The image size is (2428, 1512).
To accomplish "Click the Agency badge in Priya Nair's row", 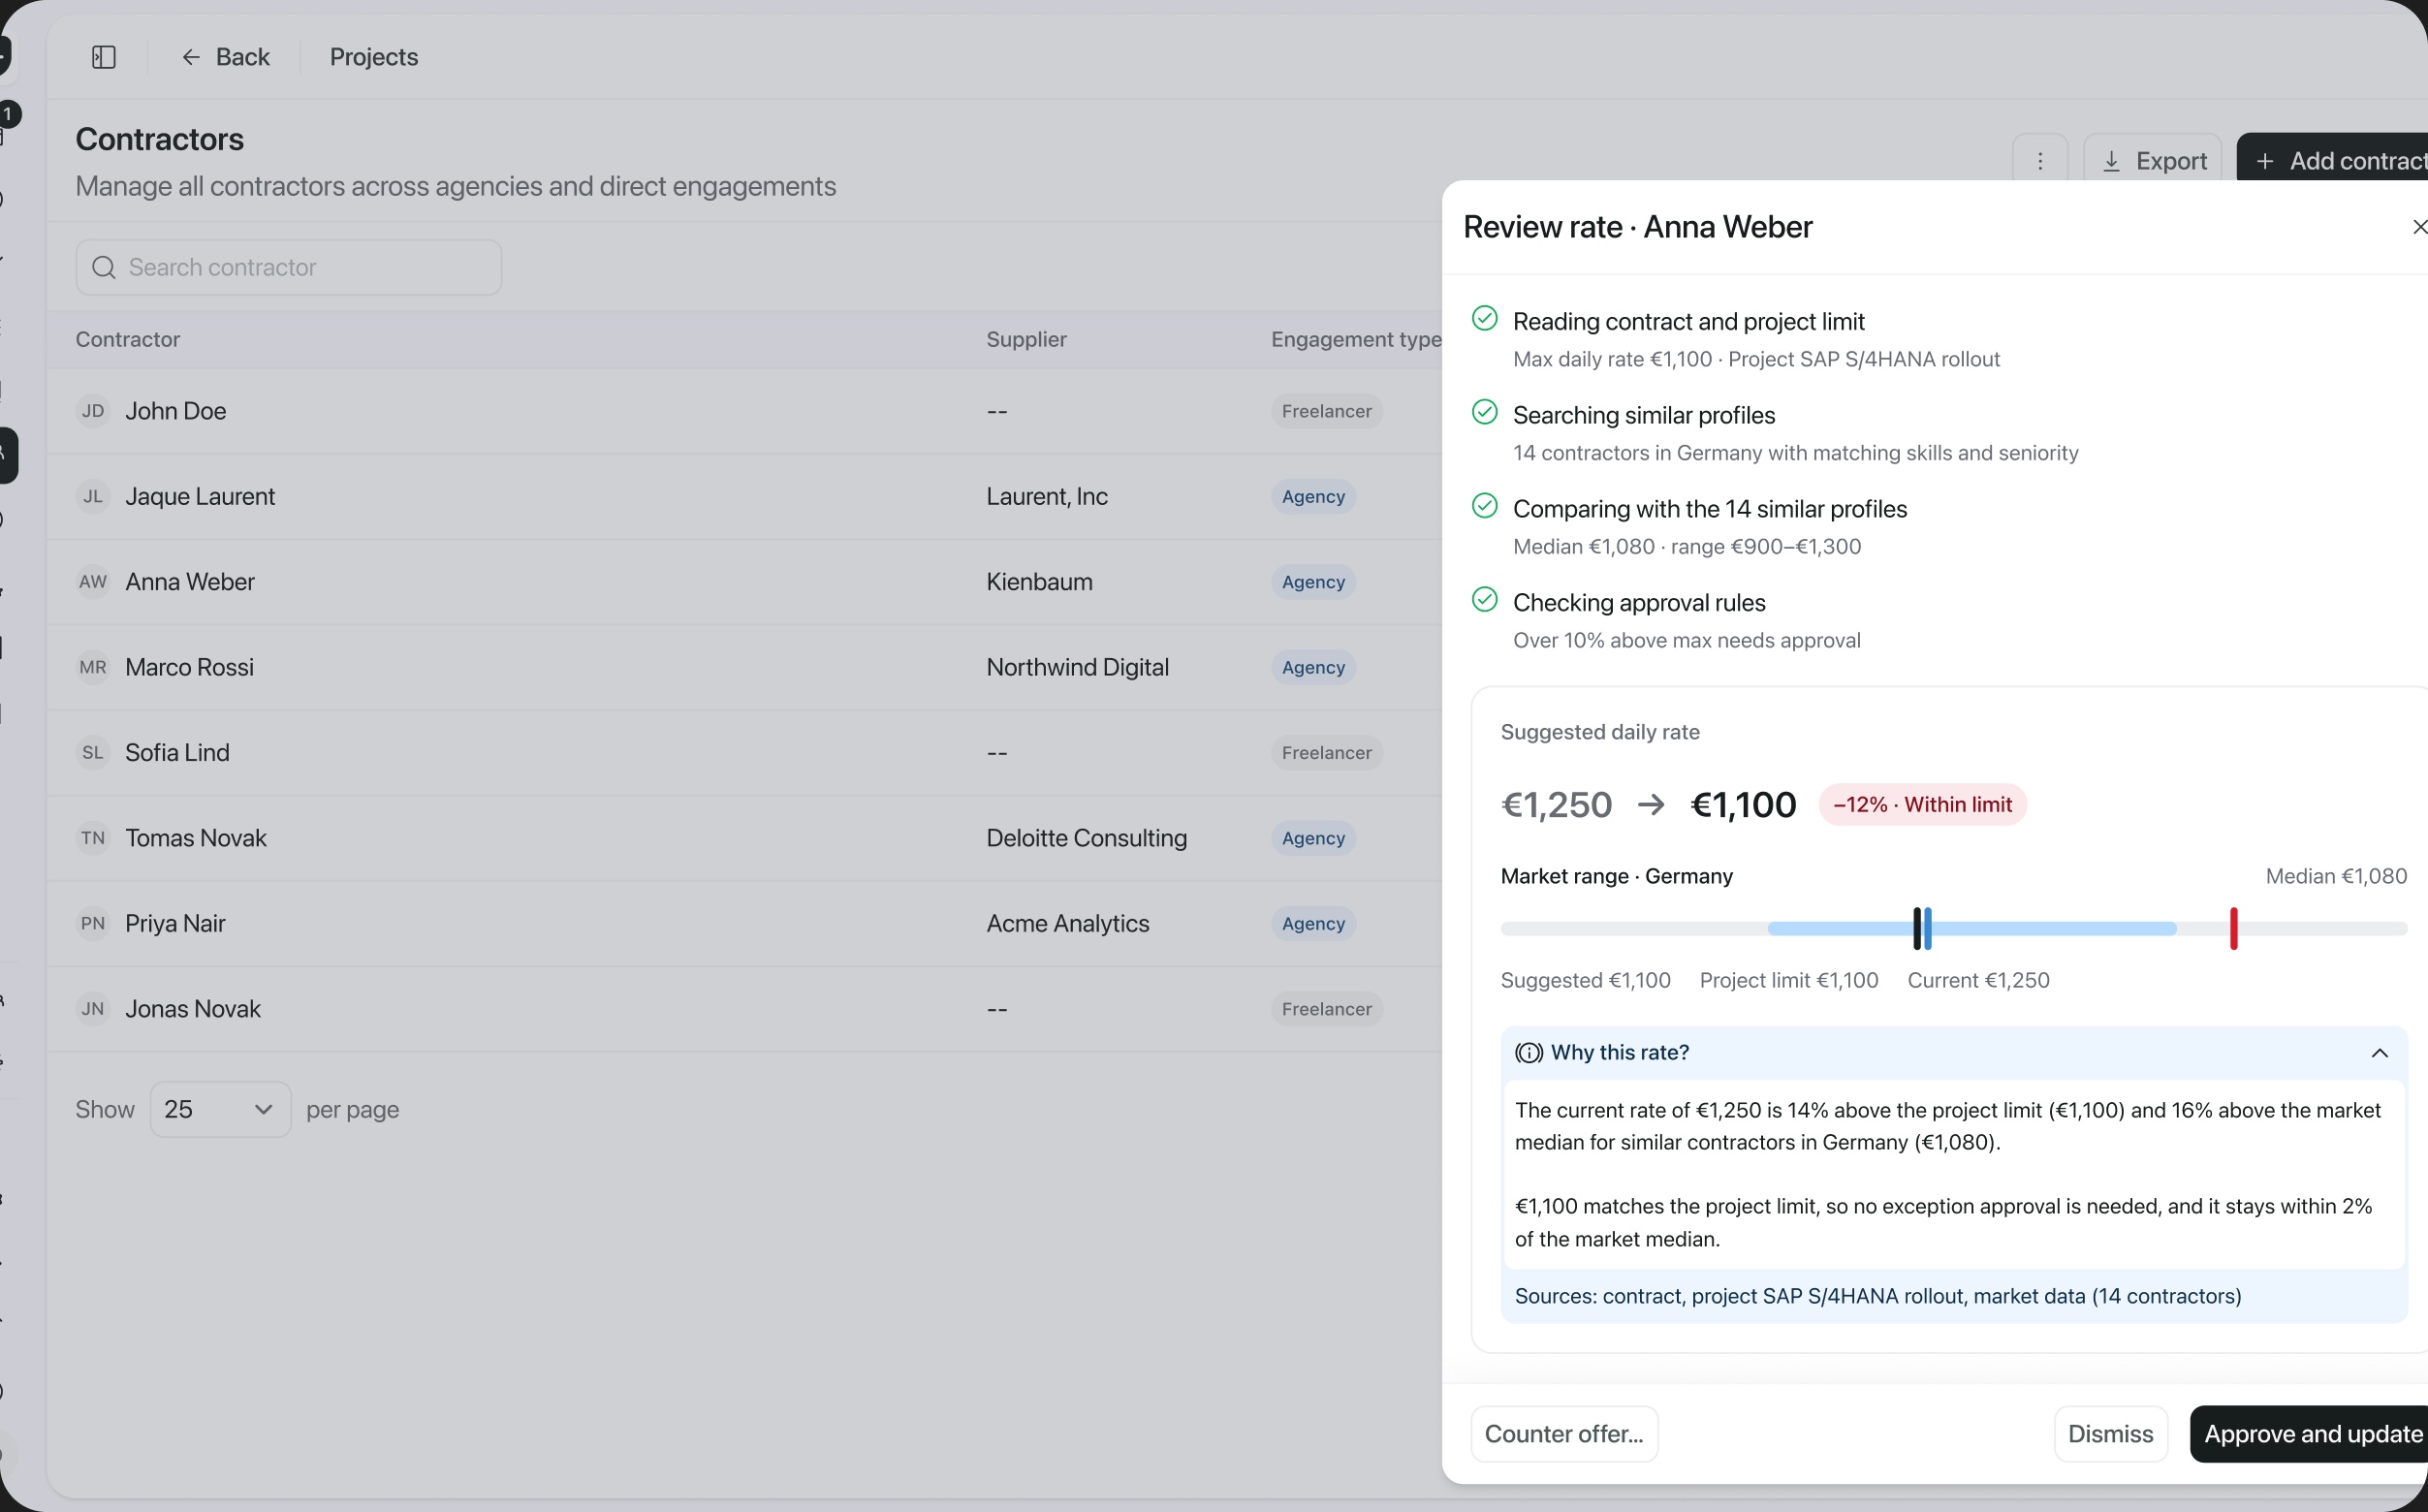I will pyautogui.click(x=1313, y=924).
